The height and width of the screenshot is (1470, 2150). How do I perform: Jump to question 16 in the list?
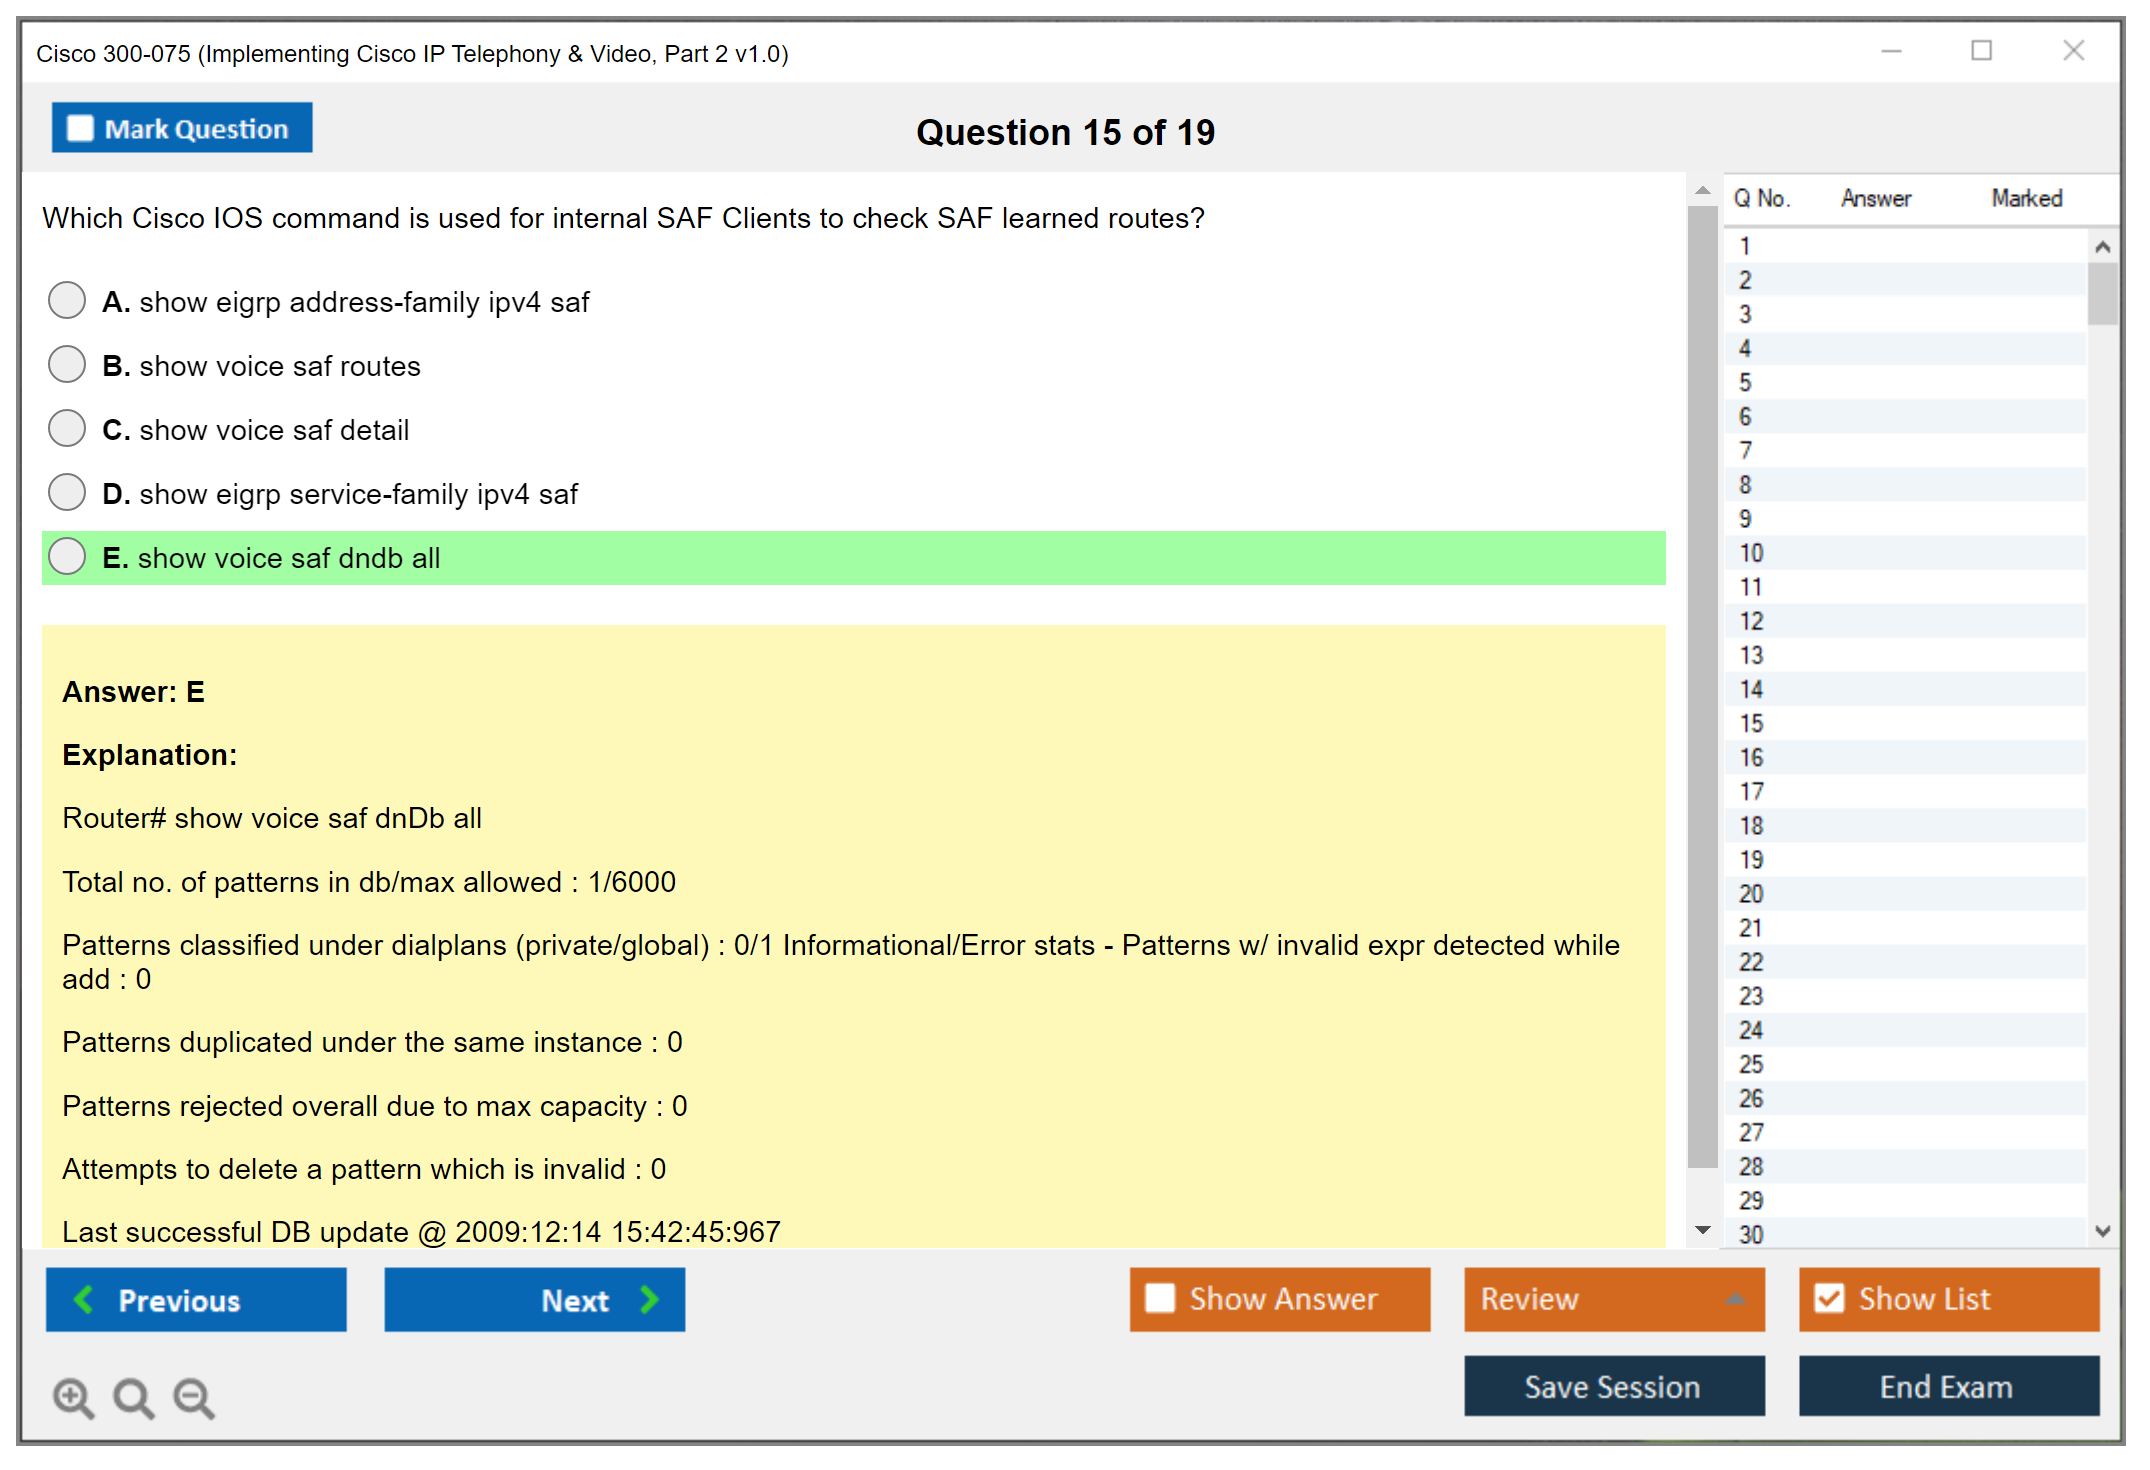click(x=1752, y=757)
